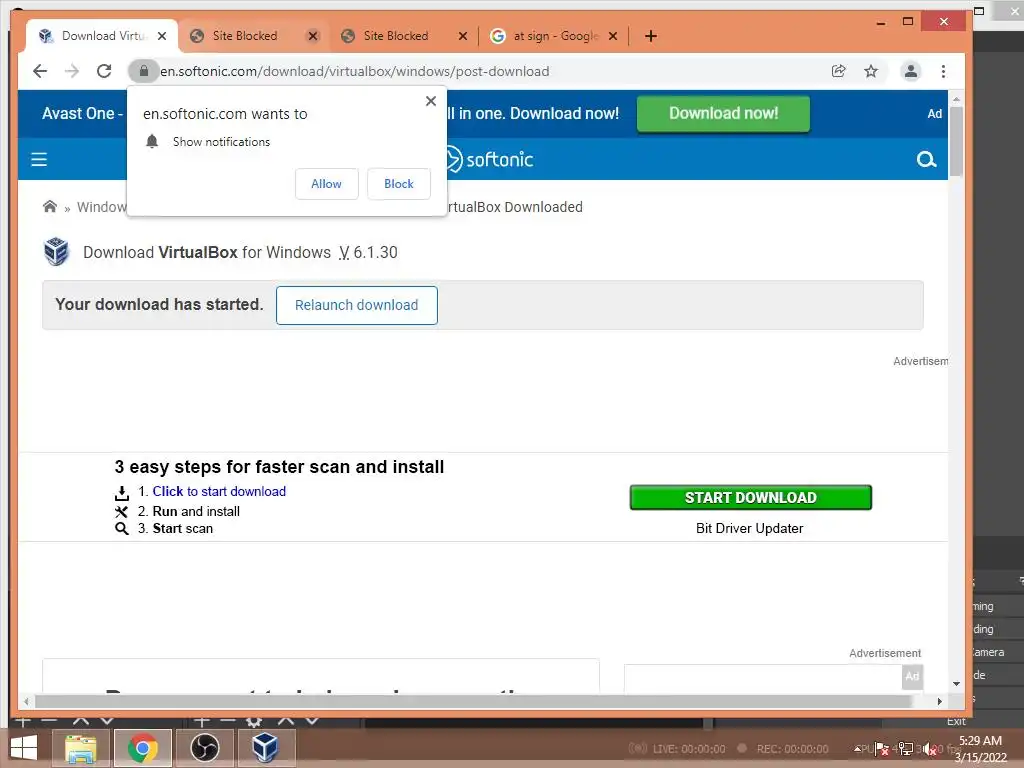This screenshot has height=768, width=1024.
Task: Relaunch the VirtualBox download
Action: point(357,305)
